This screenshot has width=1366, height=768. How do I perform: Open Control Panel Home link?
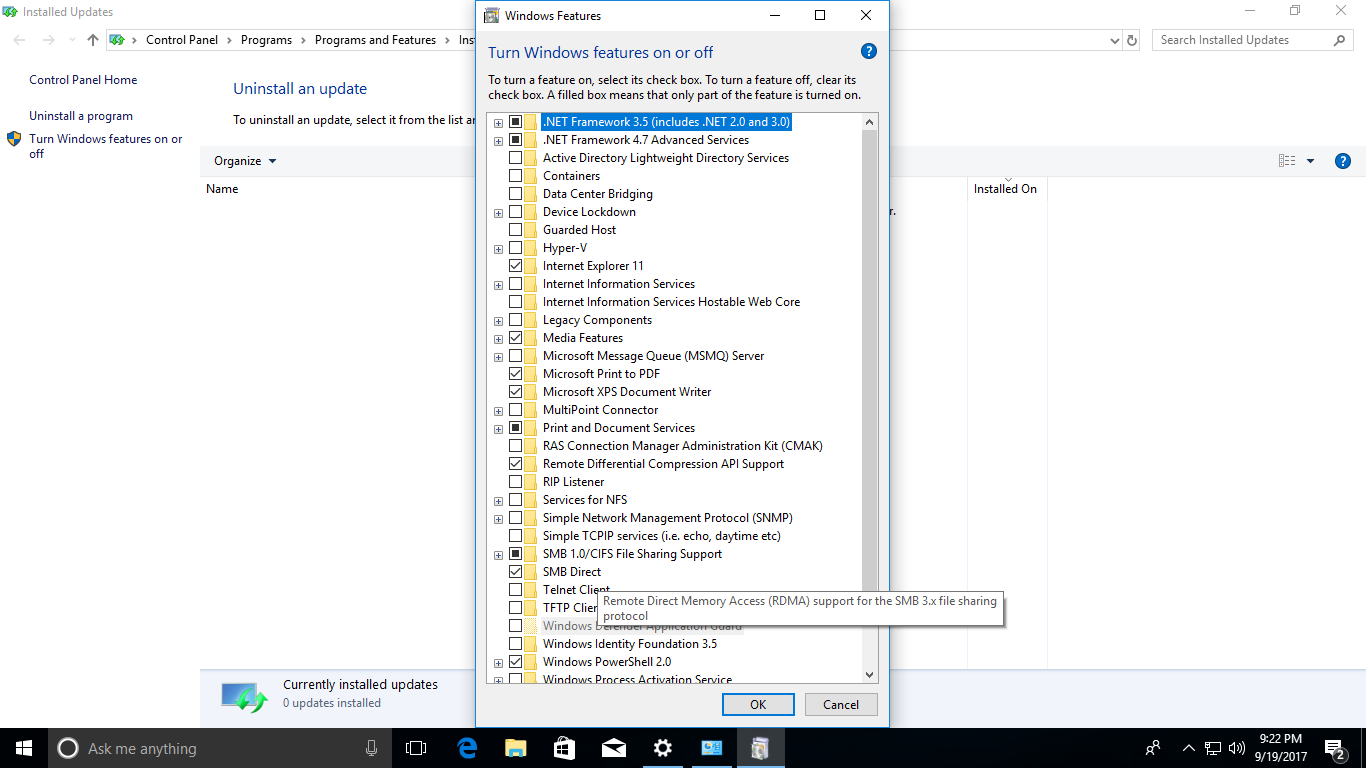[x=83, y=80]
